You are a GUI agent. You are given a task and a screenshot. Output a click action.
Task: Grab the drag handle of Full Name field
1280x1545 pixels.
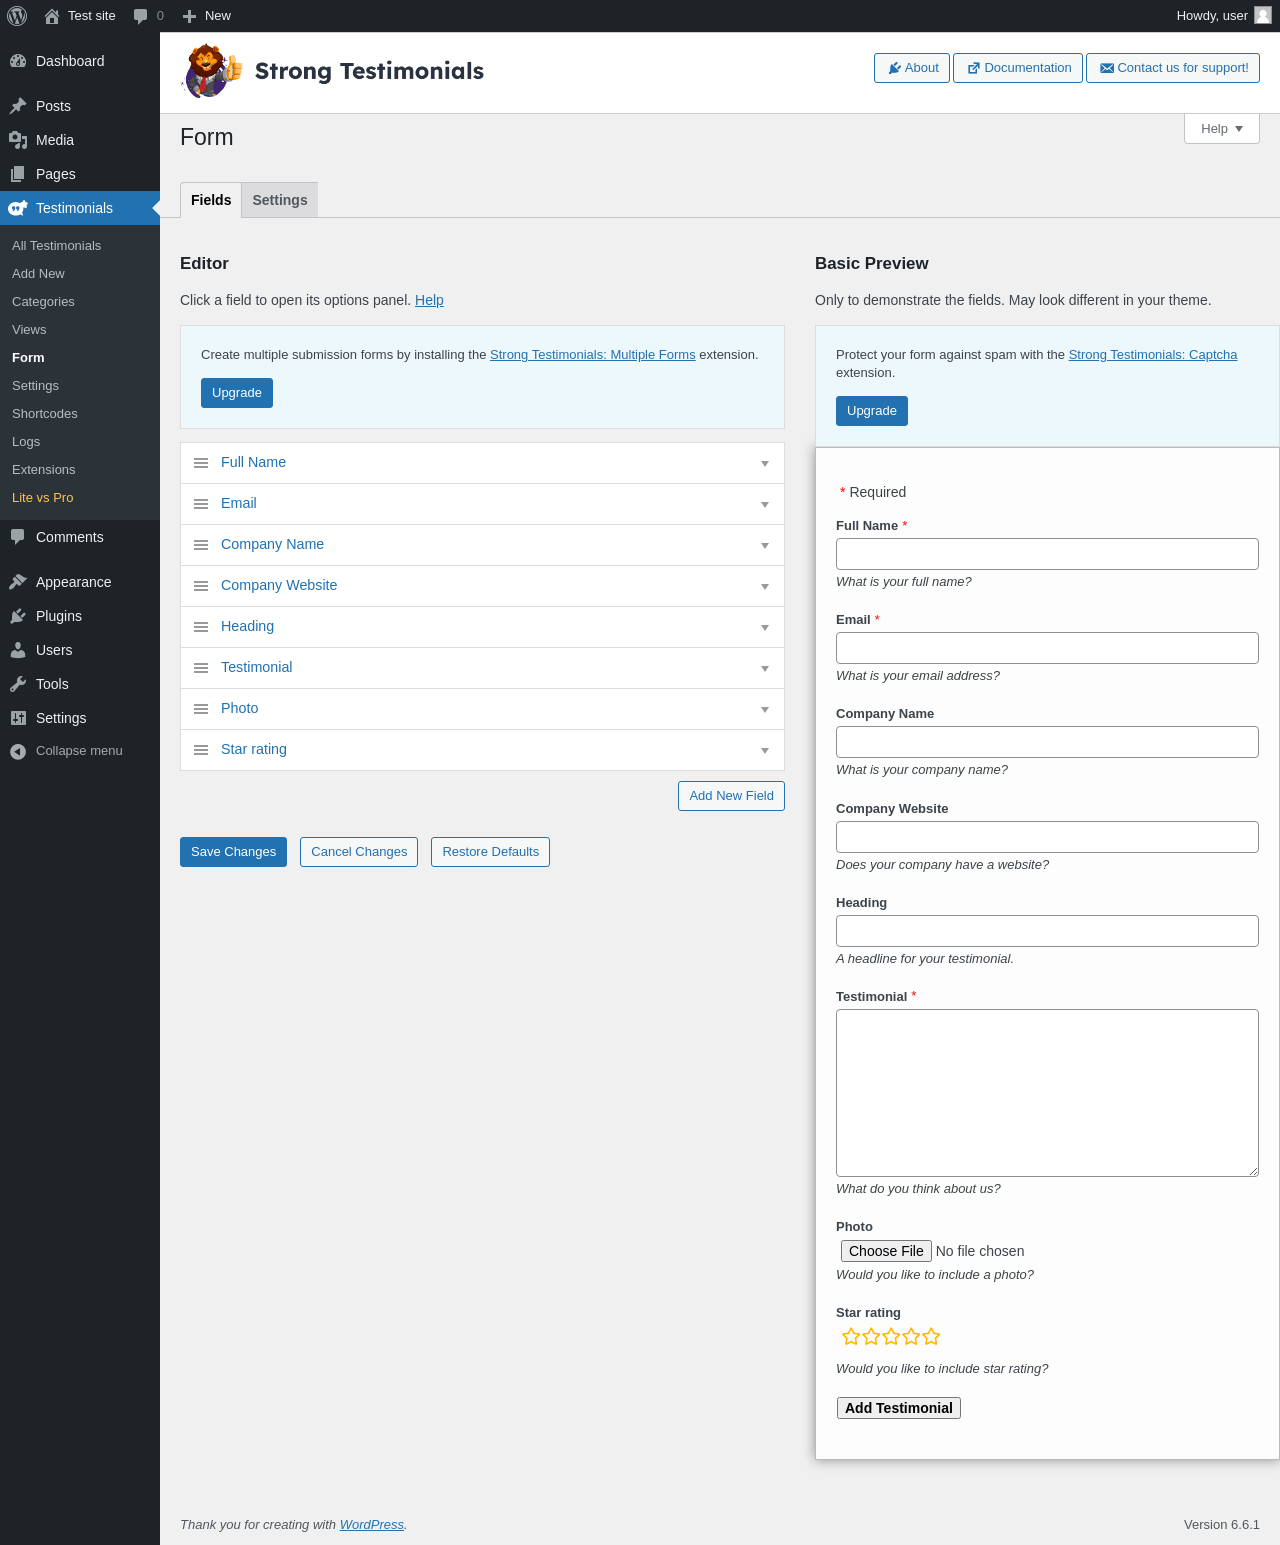[x=201, y=463]
